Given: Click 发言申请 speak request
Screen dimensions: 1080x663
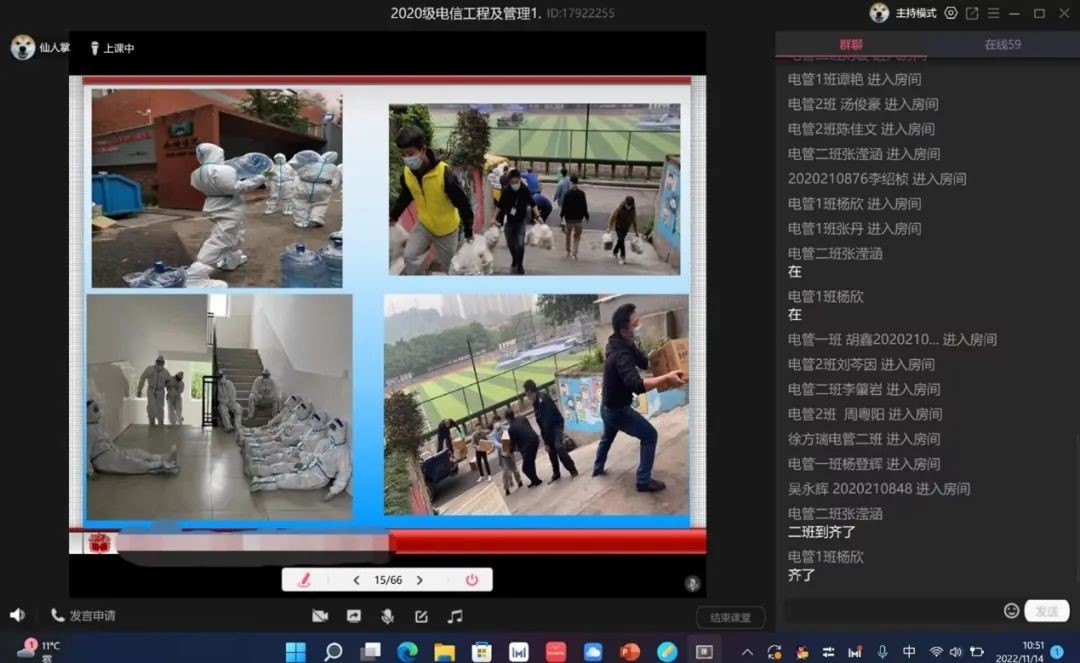Looking at the screenshot, I should 83,616.
